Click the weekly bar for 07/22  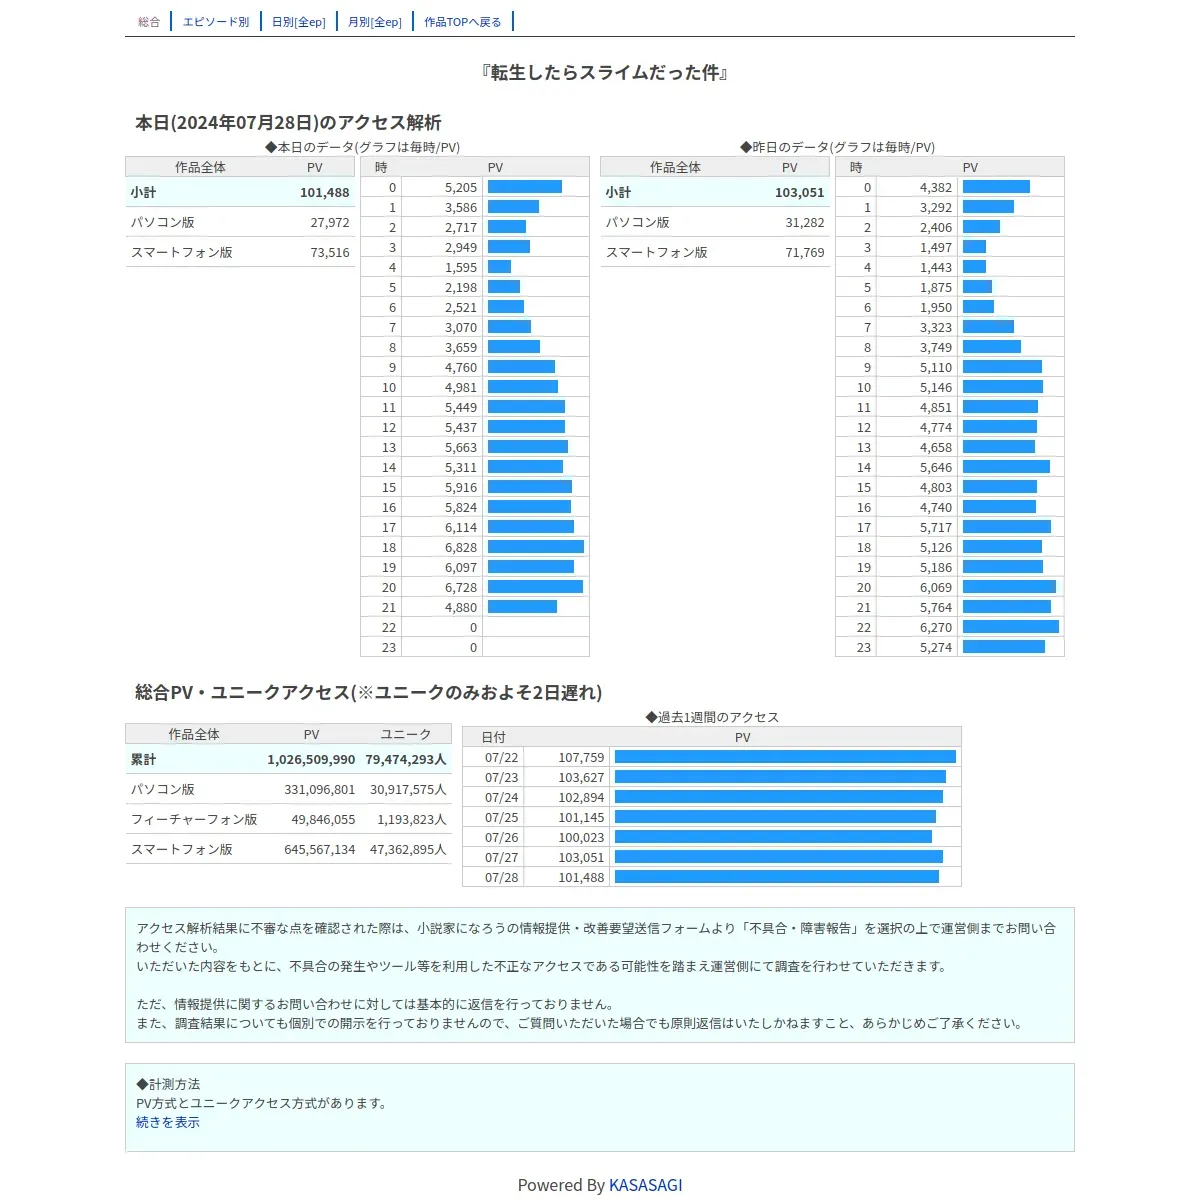(785, 757)
